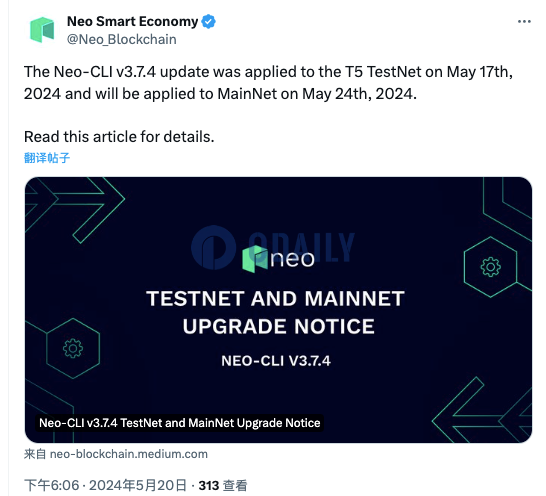Click the 313 查看 view count
The width and height of the screenshot is (546, 496).
(223, 485)
